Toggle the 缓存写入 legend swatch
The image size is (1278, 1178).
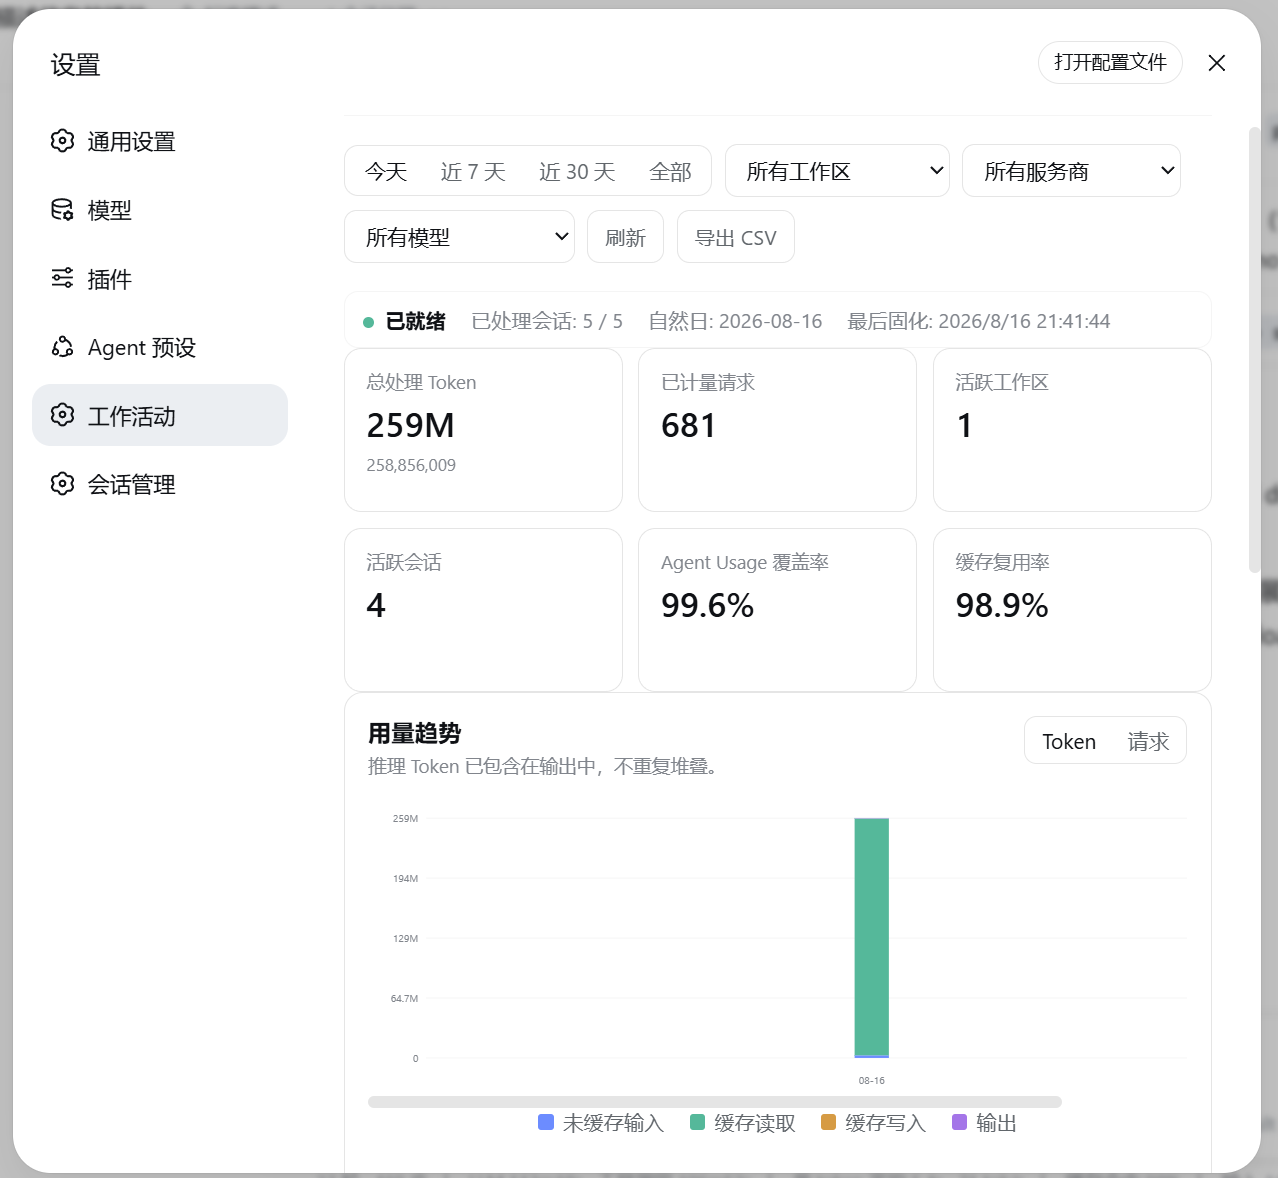[x=828, y=1122]
